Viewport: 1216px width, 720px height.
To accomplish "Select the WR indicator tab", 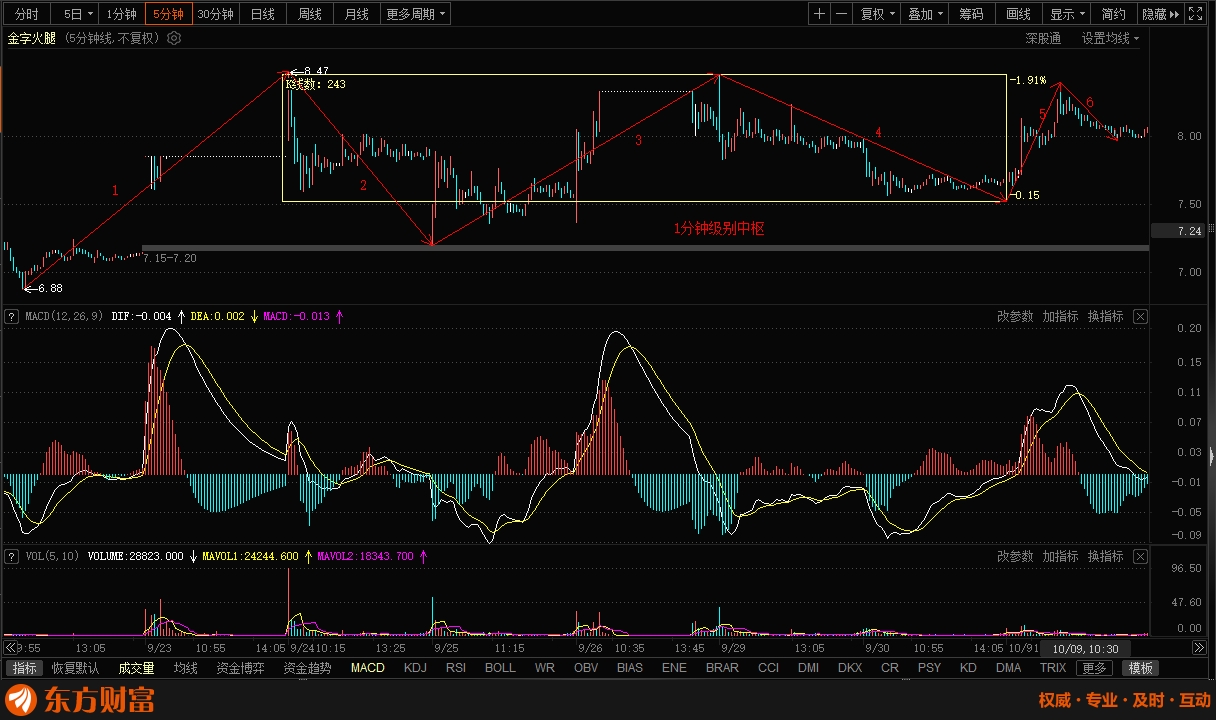I will [545, 668].
